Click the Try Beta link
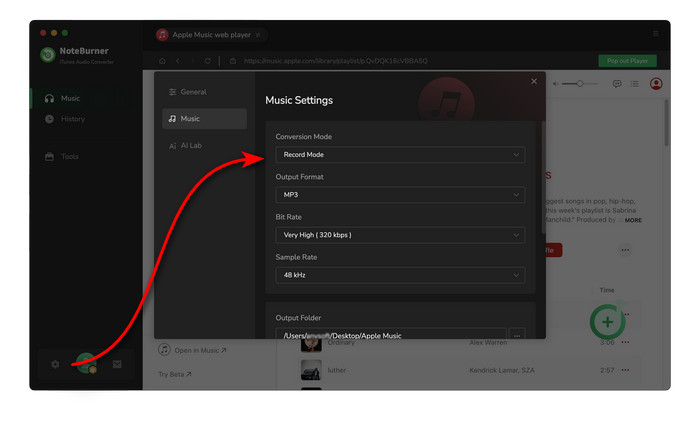 coord(175,374)
